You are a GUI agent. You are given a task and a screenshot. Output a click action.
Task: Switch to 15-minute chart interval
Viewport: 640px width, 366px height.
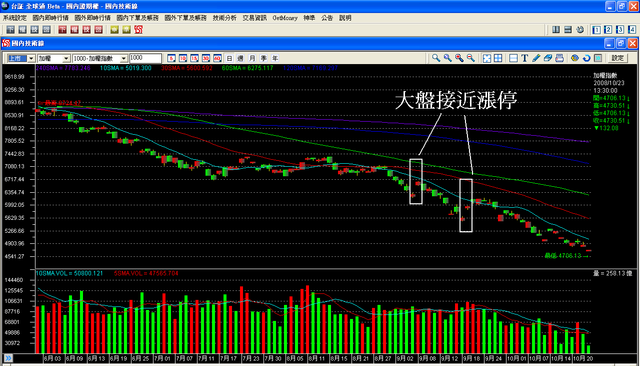coord(194,58)
